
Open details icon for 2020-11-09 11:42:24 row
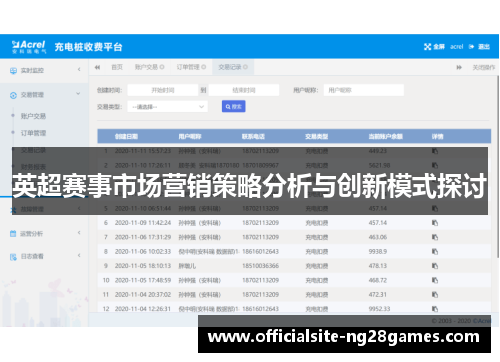[x=435, y=223]
